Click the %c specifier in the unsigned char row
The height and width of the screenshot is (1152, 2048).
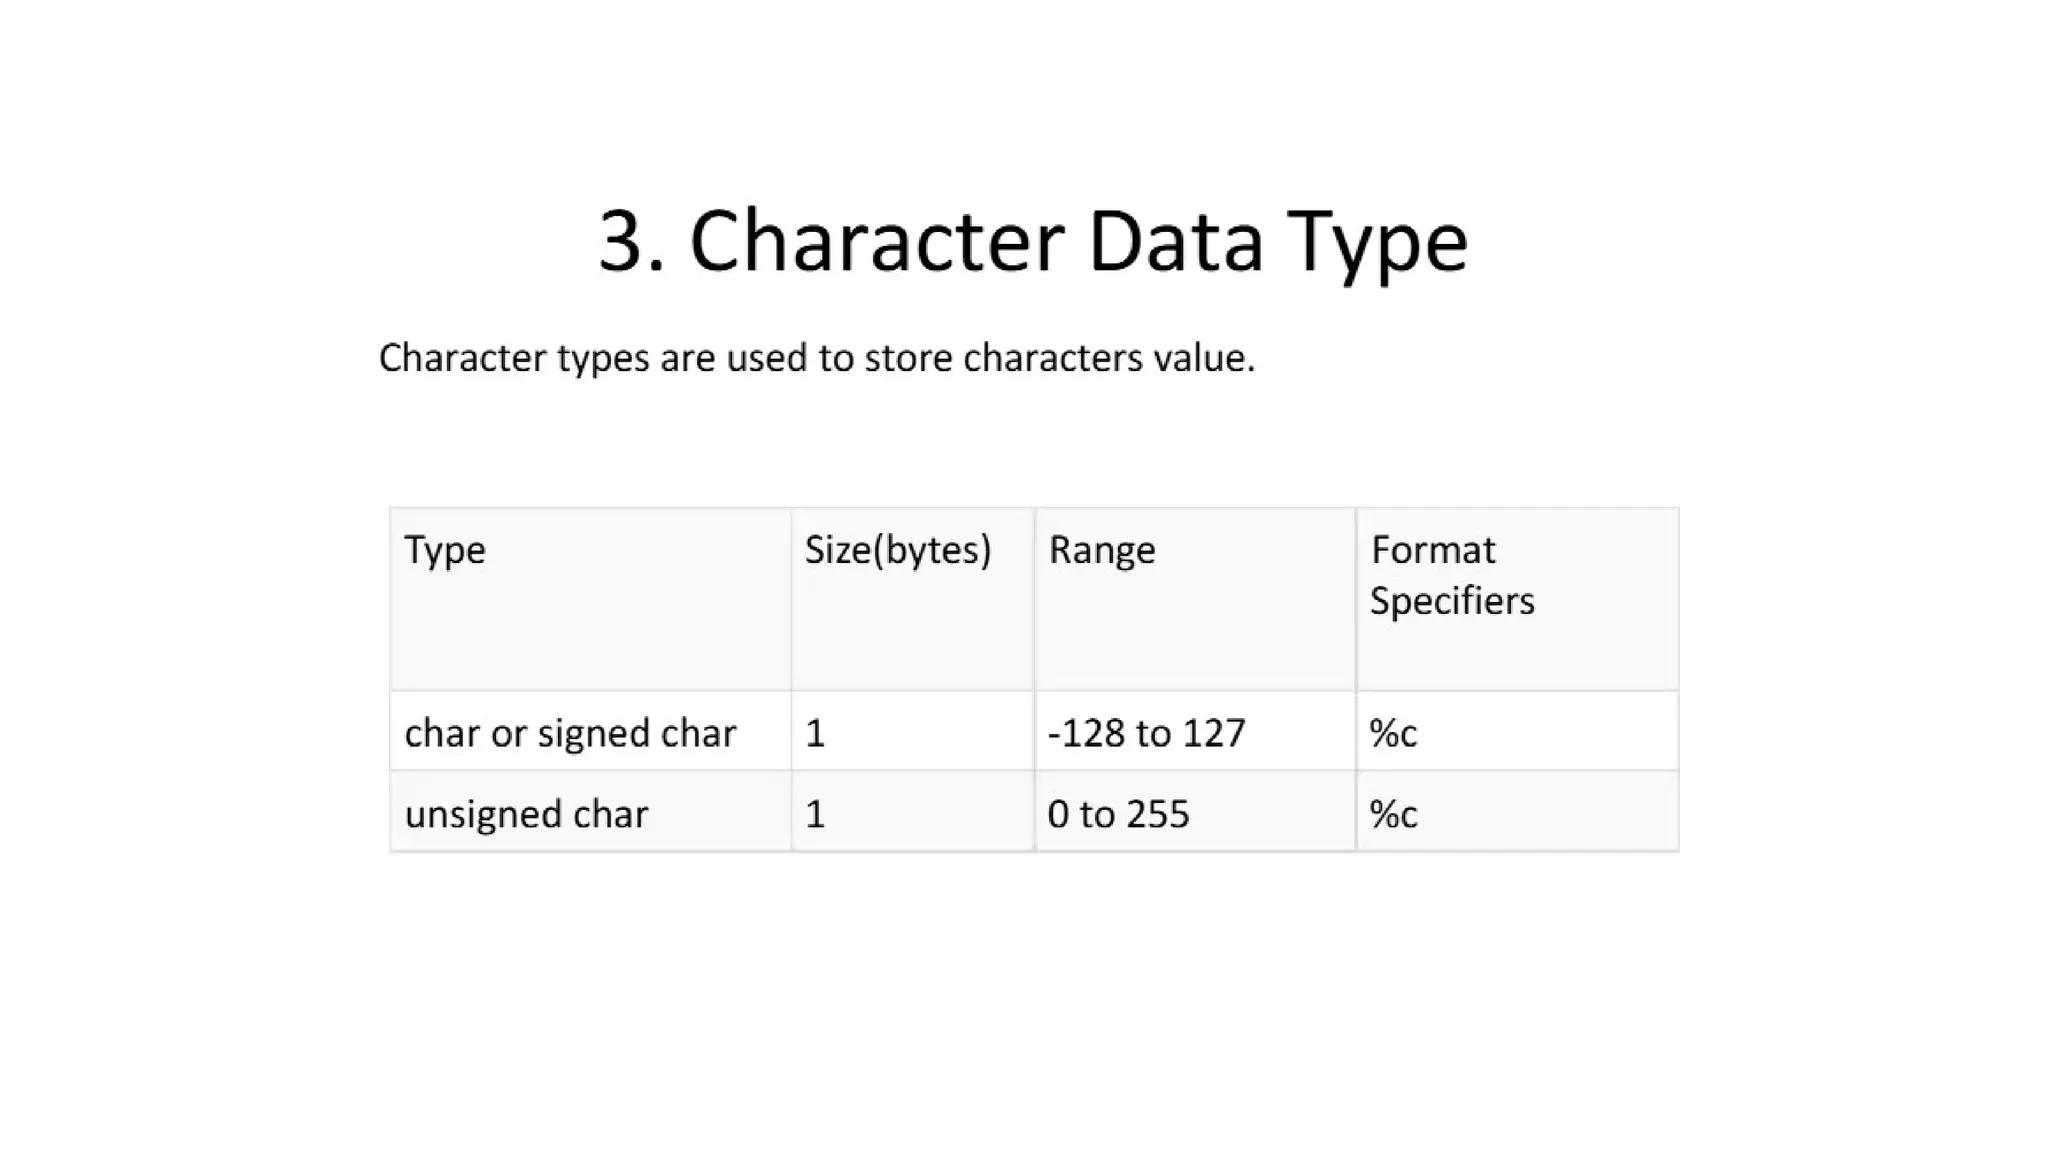tap(1393, 814)
